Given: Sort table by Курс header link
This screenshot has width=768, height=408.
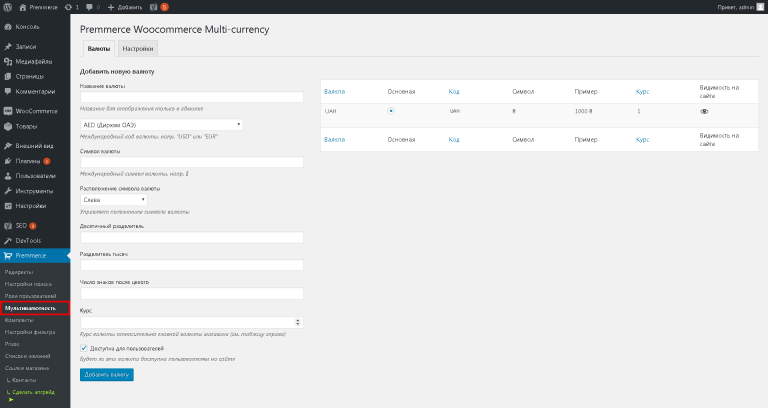Looking at the screenshot, I should tap(642, 92).
